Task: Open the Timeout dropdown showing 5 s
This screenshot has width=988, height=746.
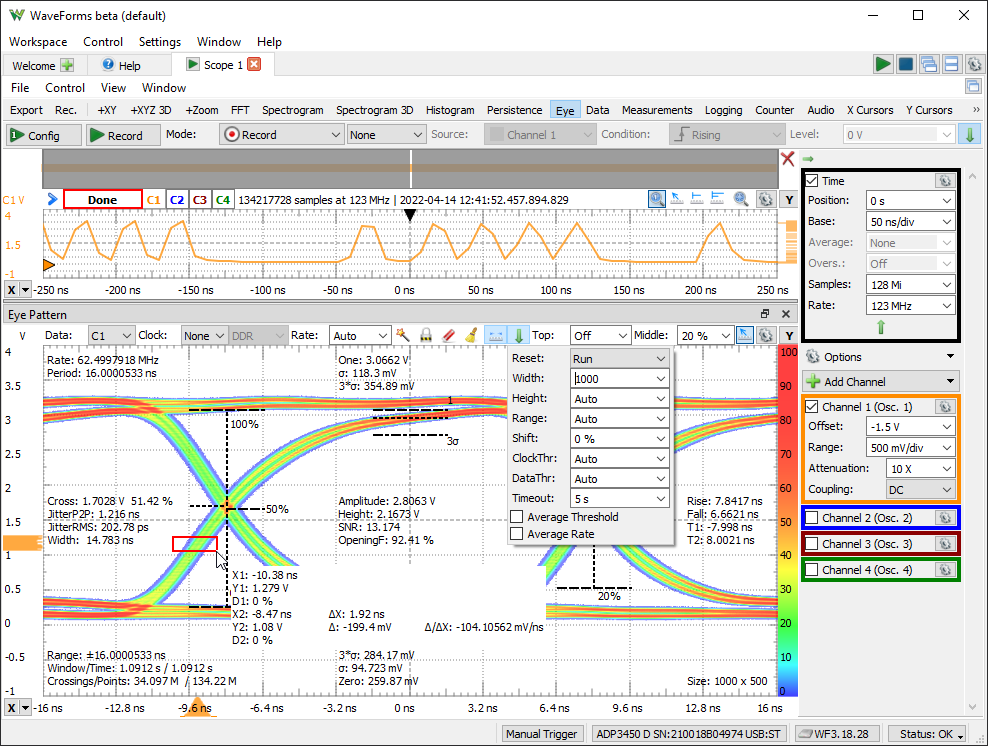Action: 619,498
